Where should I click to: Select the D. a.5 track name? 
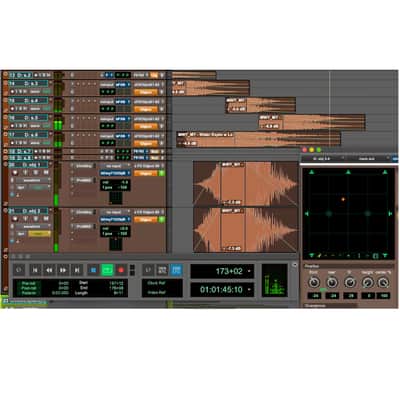pos(29,118)
